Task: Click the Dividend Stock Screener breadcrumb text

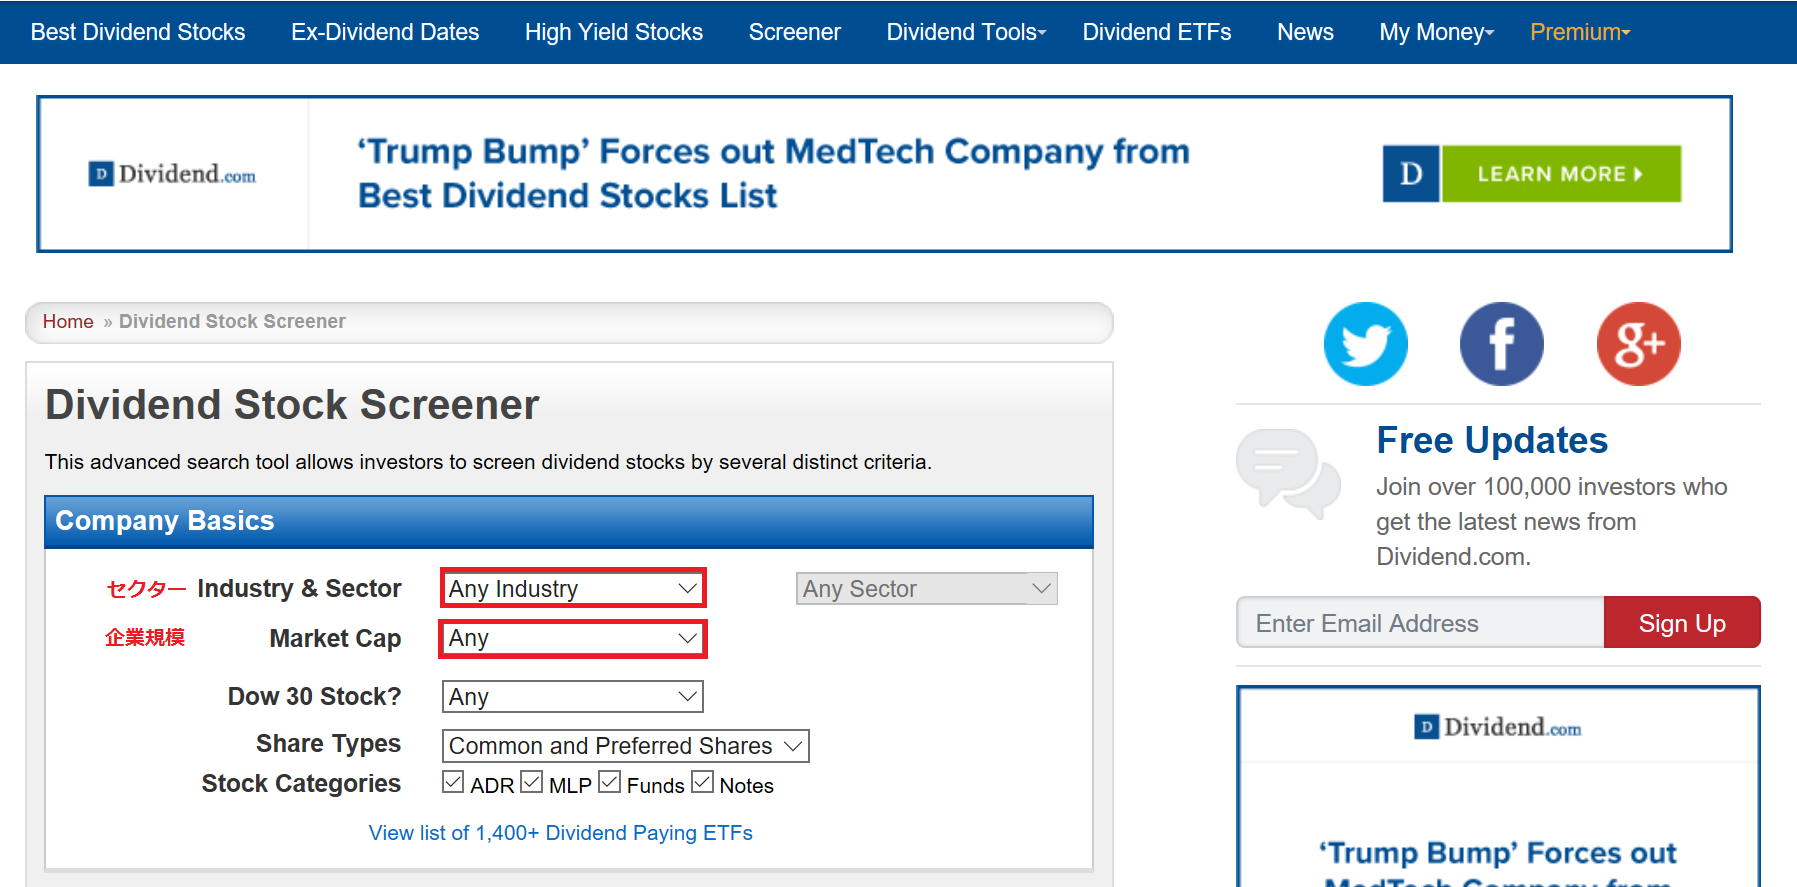Action: pos(232,321)
